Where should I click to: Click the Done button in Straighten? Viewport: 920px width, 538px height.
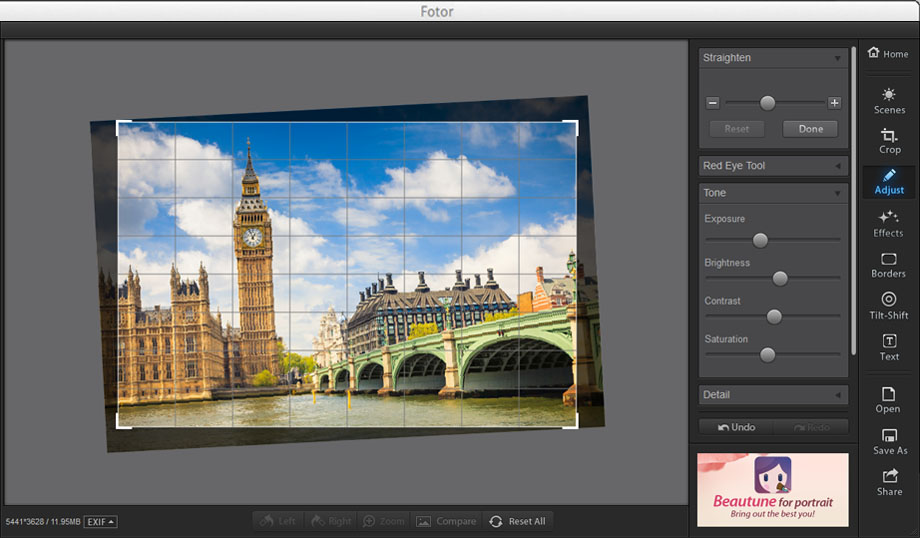tap(810, 129)
